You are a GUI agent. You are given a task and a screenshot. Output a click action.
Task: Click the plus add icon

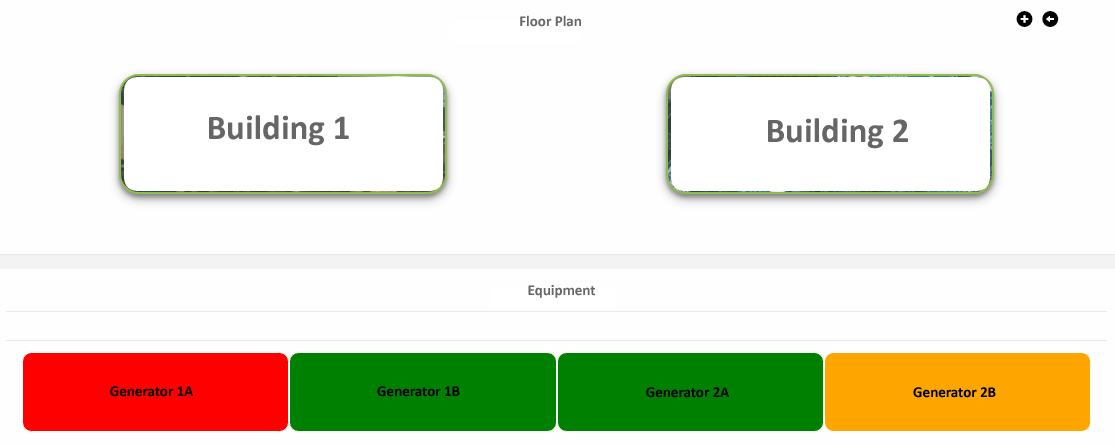coord(1024,19)
